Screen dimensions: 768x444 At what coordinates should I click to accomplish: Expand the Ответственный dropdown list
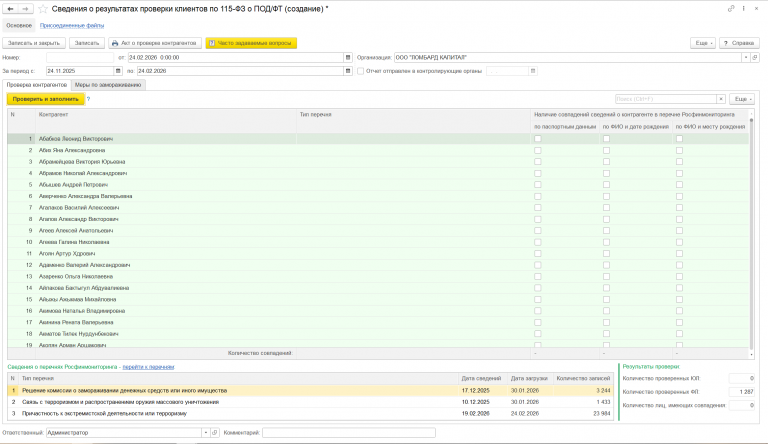pos(206,433)
